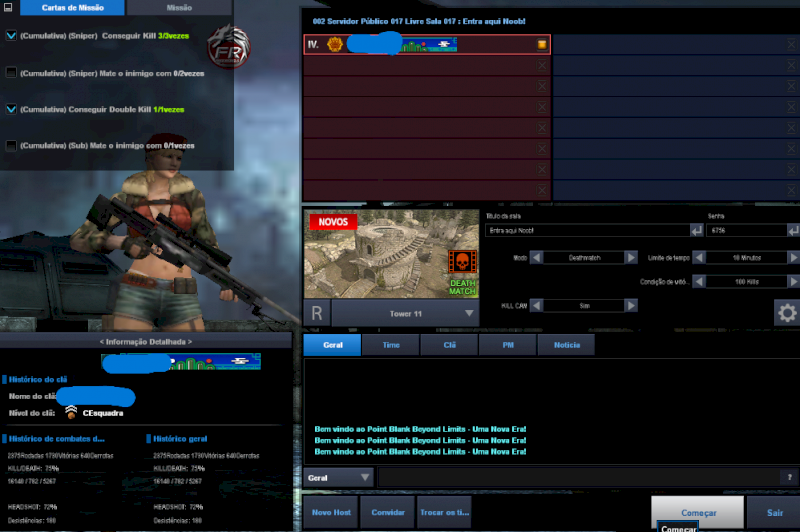800x532 pixels.
Task: Click the Informação Detalhada header
Action: click(146, 342)
